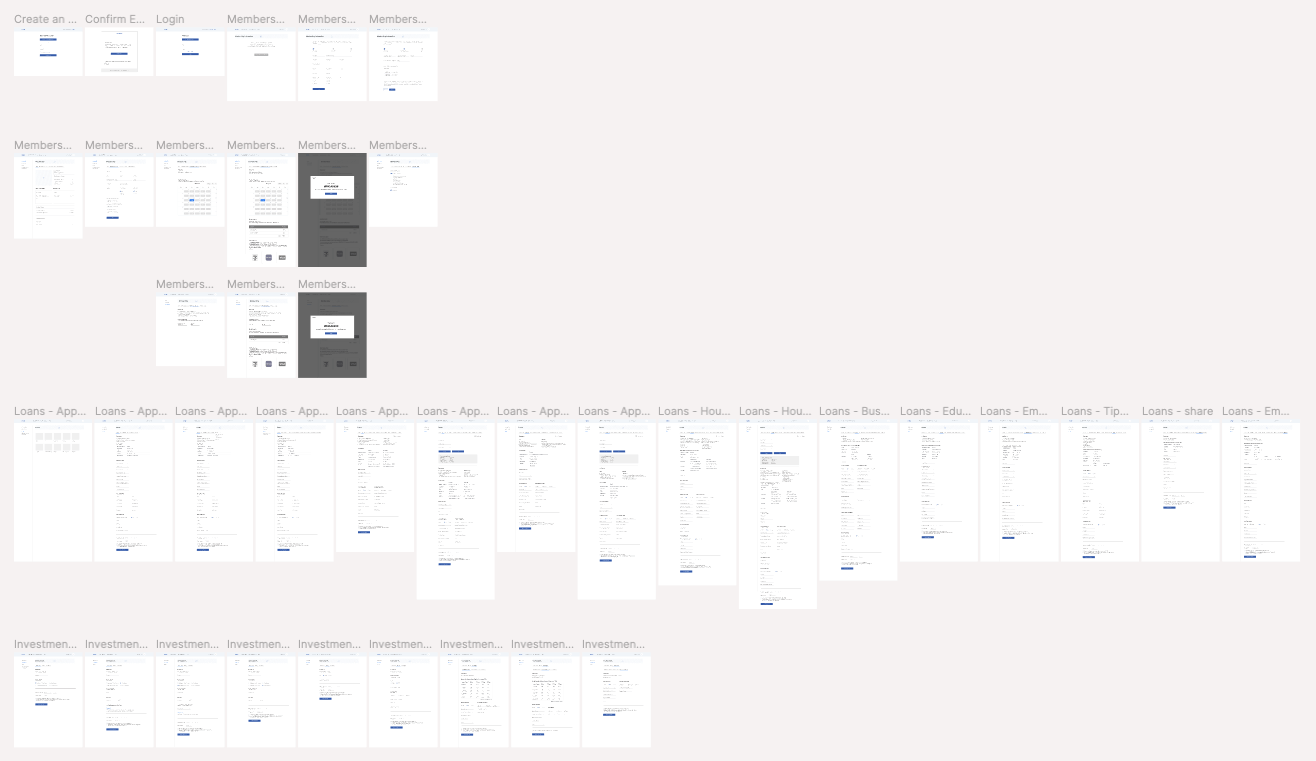Select the "Loans - Edu..." artboard label
The width and height of the screenshot is (1316, 761).
coord(936,411)
